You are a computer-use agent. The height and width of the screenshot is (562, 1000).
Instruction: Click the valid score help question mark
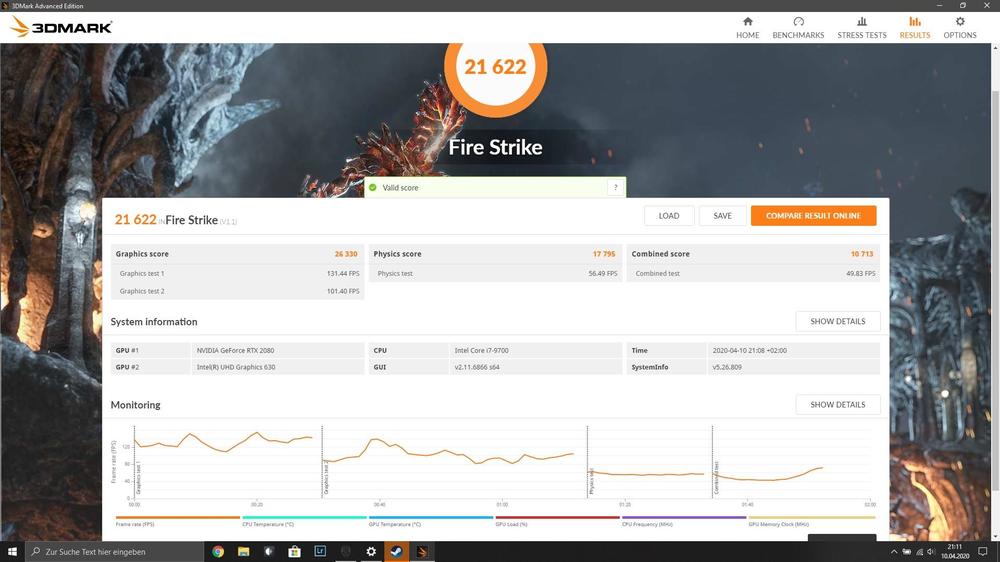tap(615, 188)
